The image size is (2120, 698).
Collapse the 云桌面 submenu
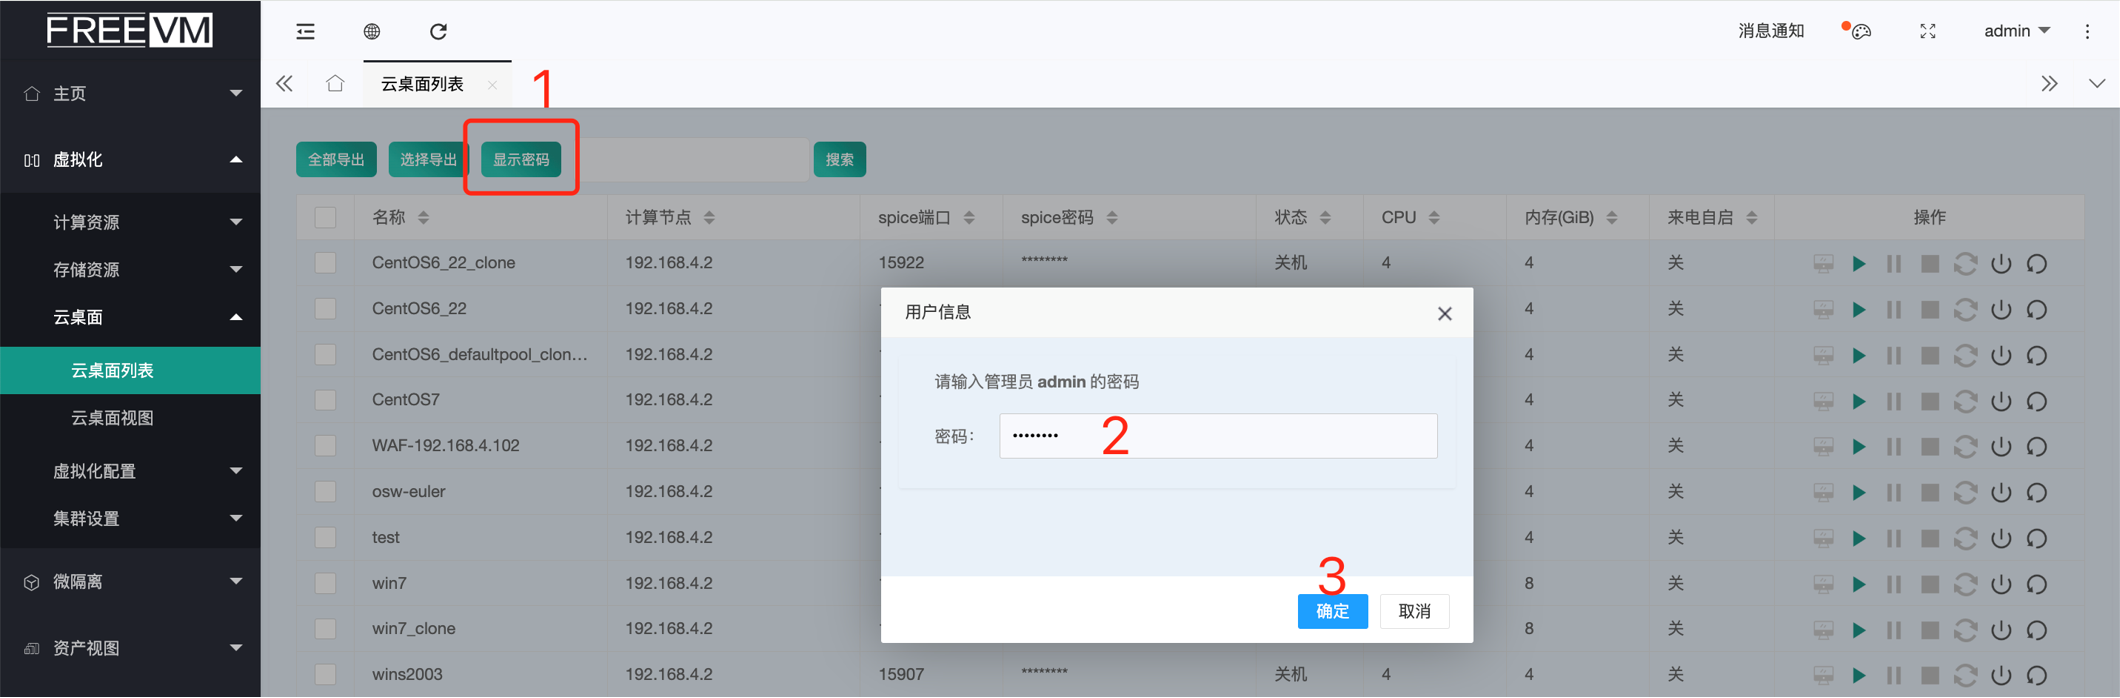click(130, 317)
